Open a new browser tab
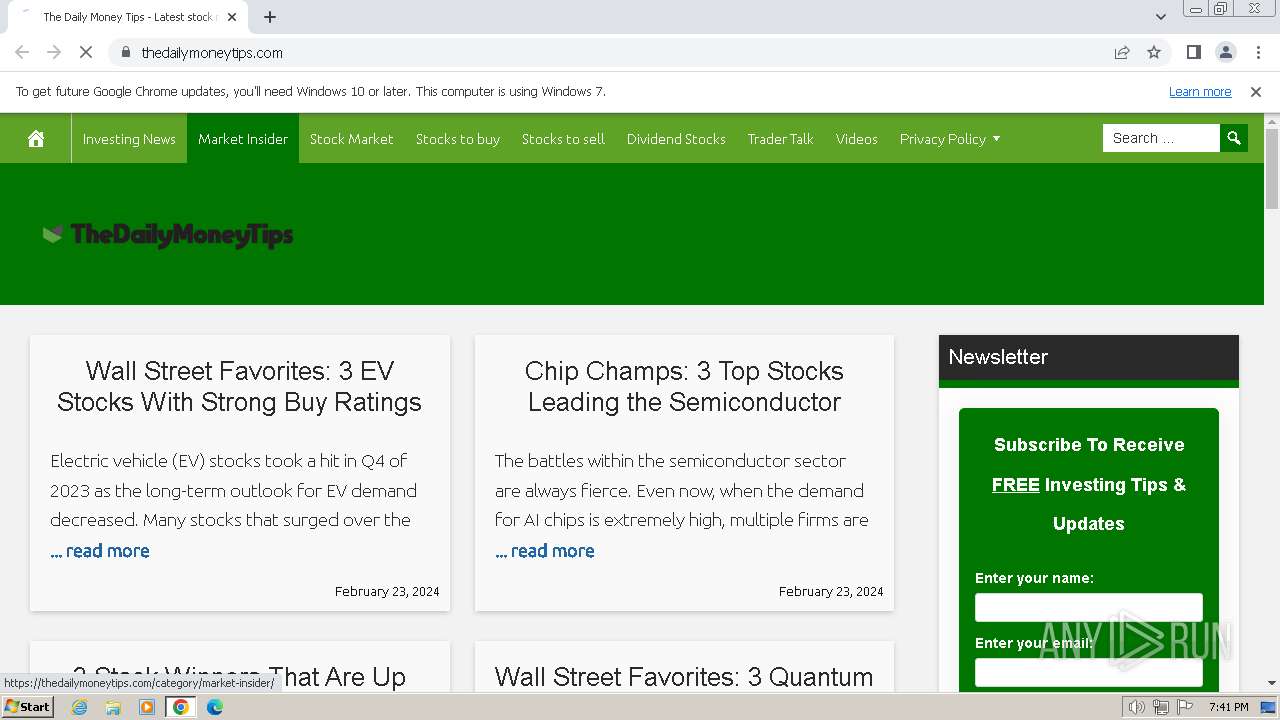1280x720 pixels. point(270,17)
